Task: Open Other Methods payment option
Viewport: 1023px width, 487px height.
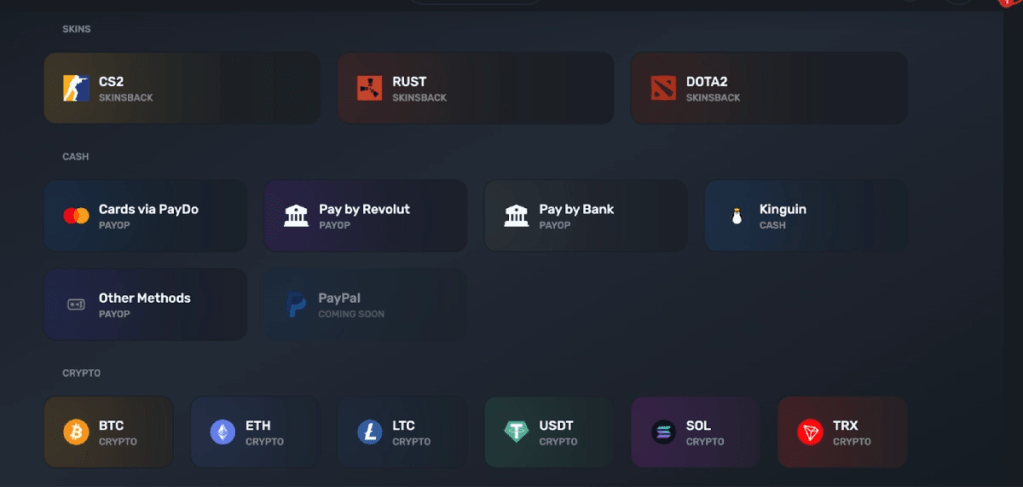Action: coord(145,304)
